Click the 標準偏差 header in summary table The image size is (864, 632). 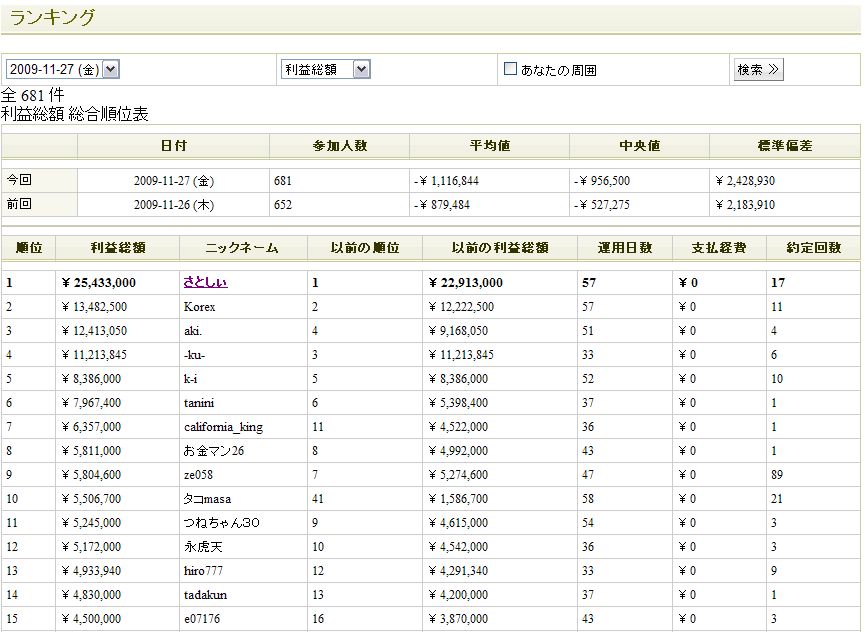click(x=785, y=146)
